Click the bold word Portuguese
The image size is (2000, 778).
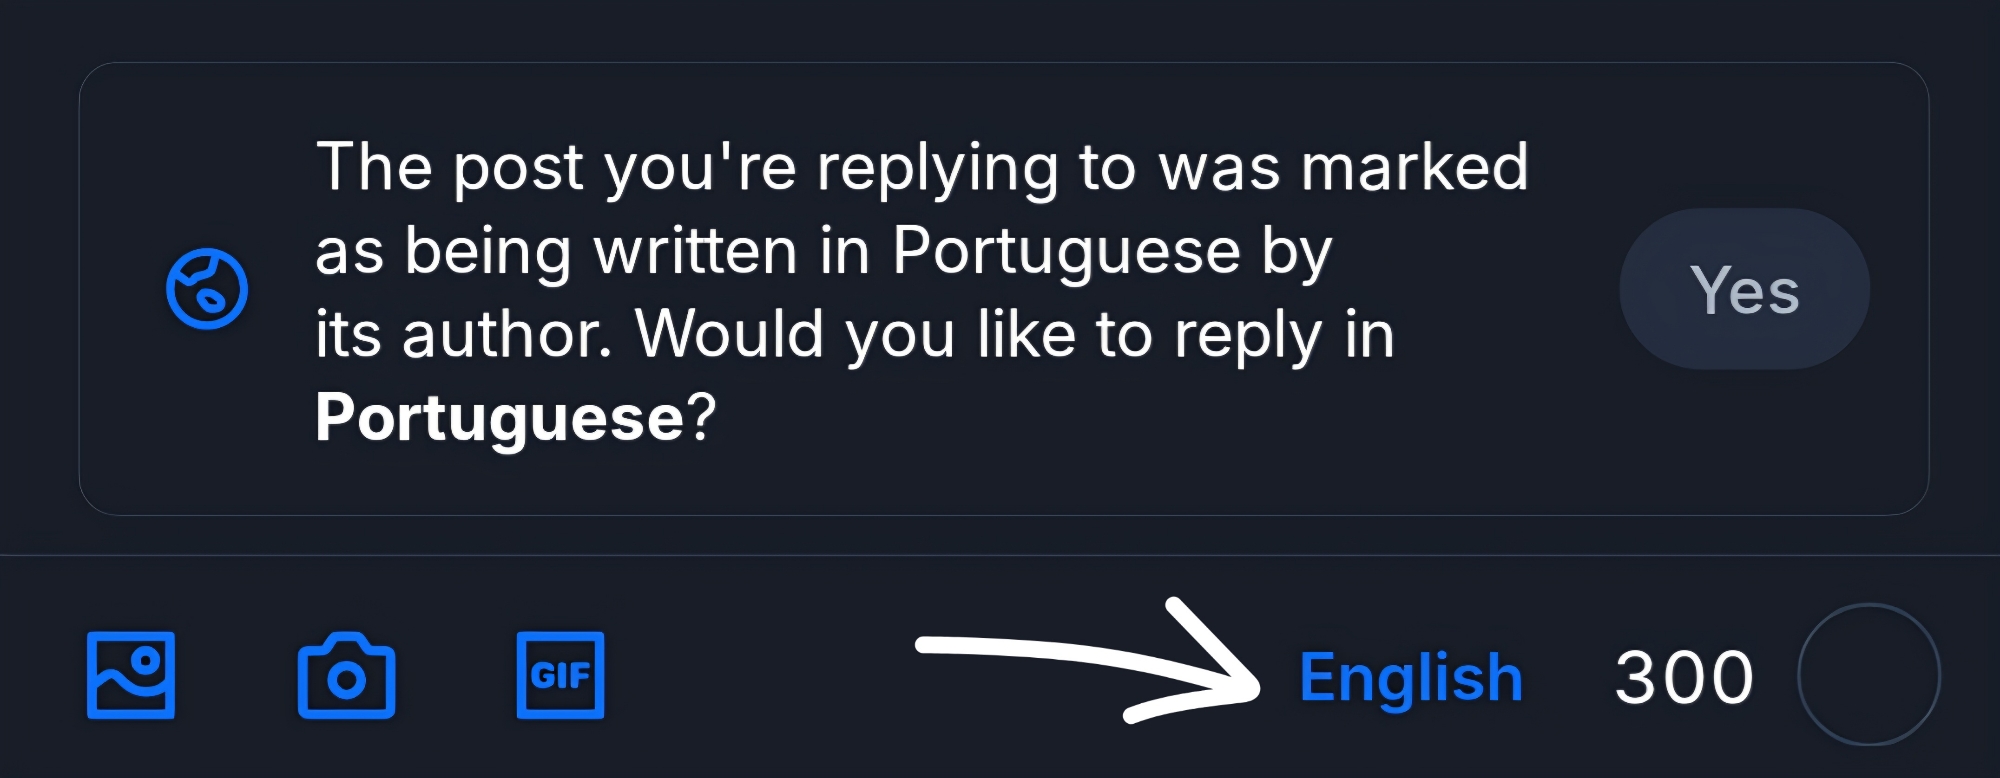[499, 417]
